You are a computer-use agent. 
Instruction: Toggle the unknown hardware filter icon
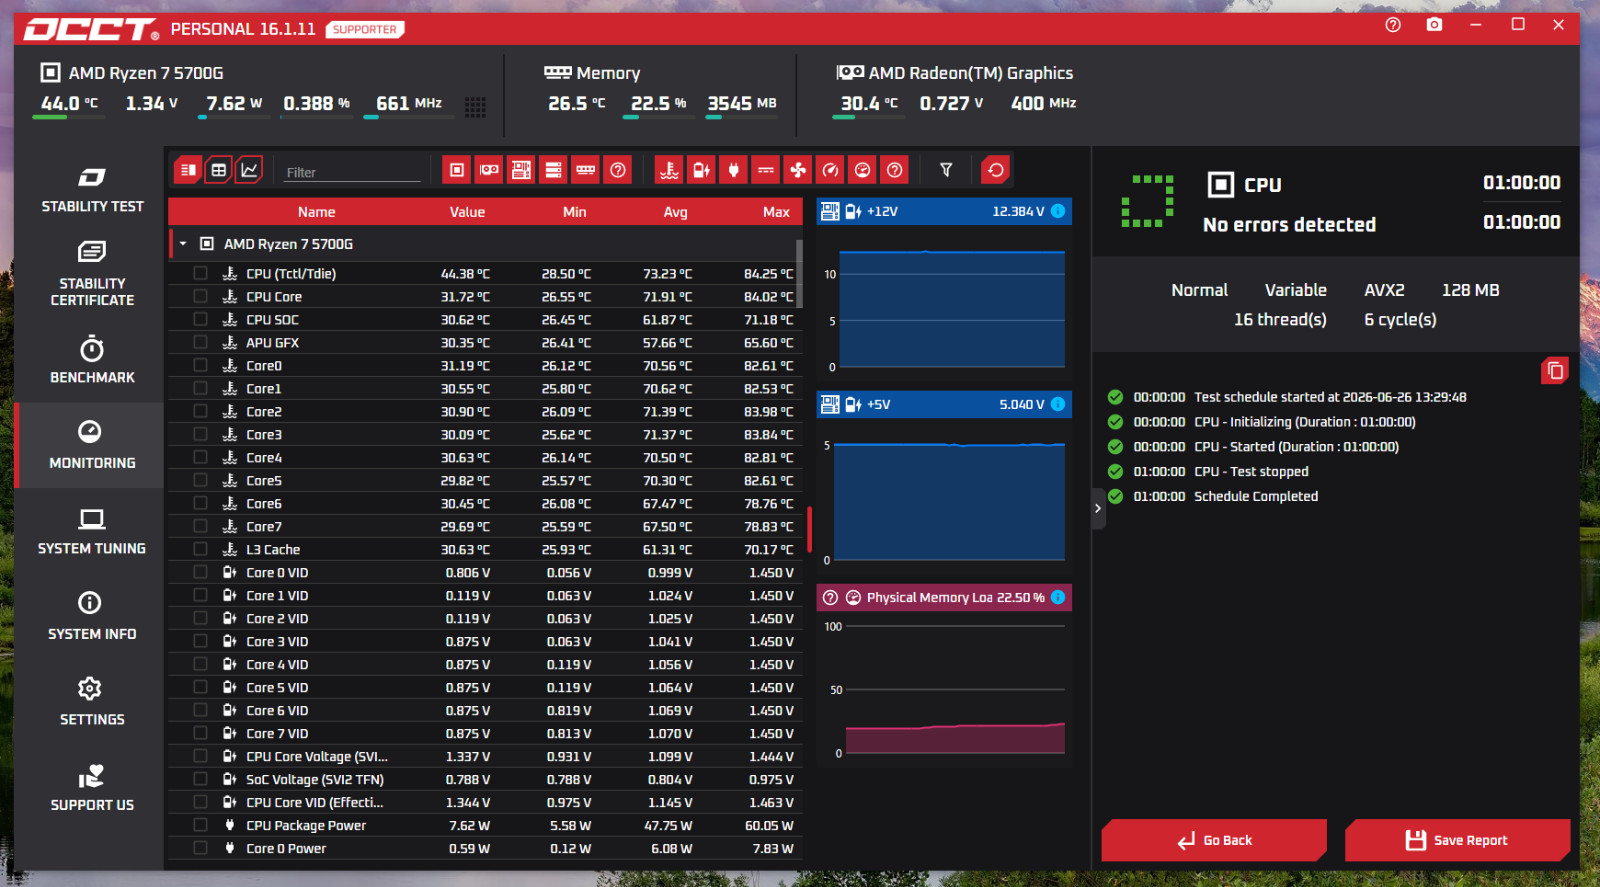618,170
